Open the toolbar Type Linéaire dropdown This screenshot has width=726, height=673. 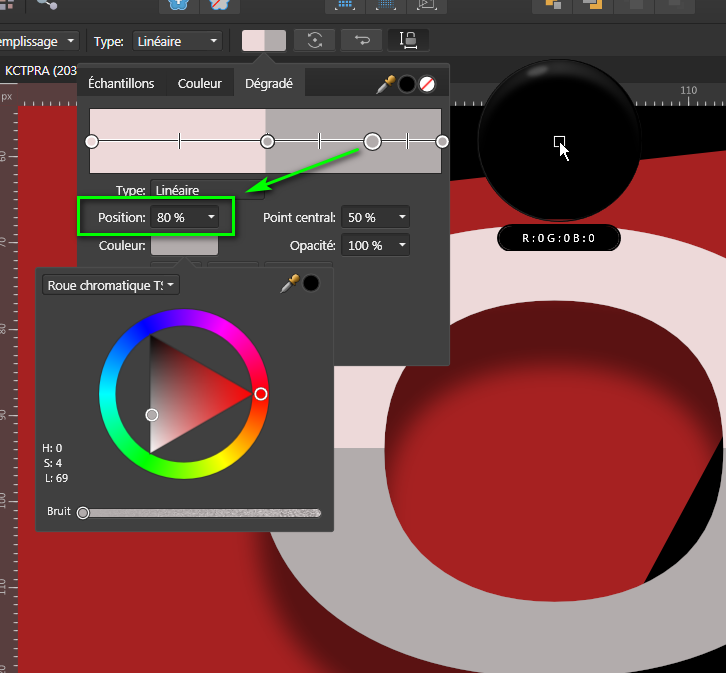pos(177,41)
